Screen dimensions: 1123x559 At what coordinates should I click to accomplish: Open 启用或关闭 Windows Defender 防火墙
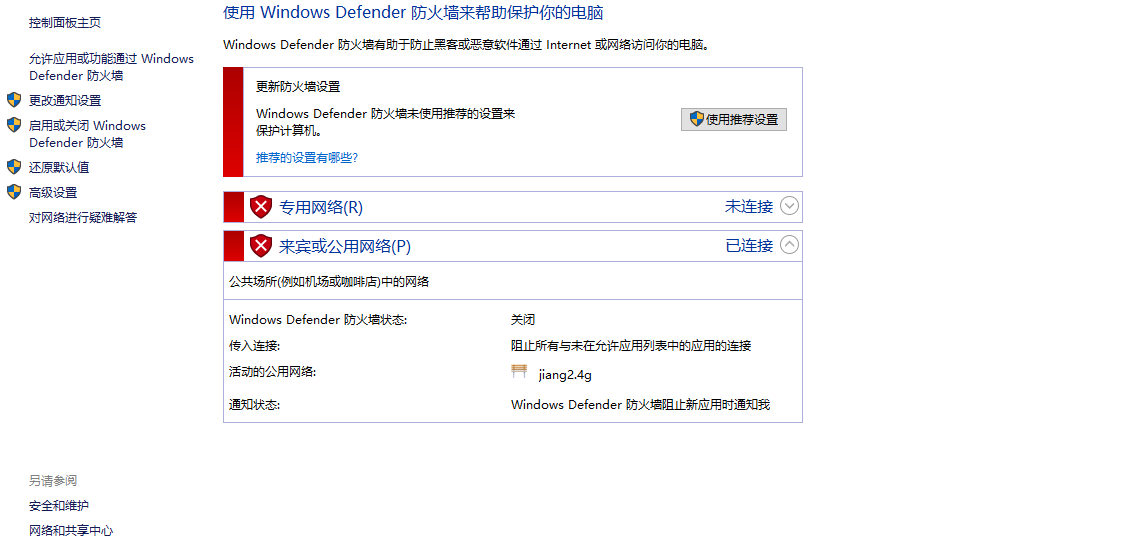pos(87,134)
